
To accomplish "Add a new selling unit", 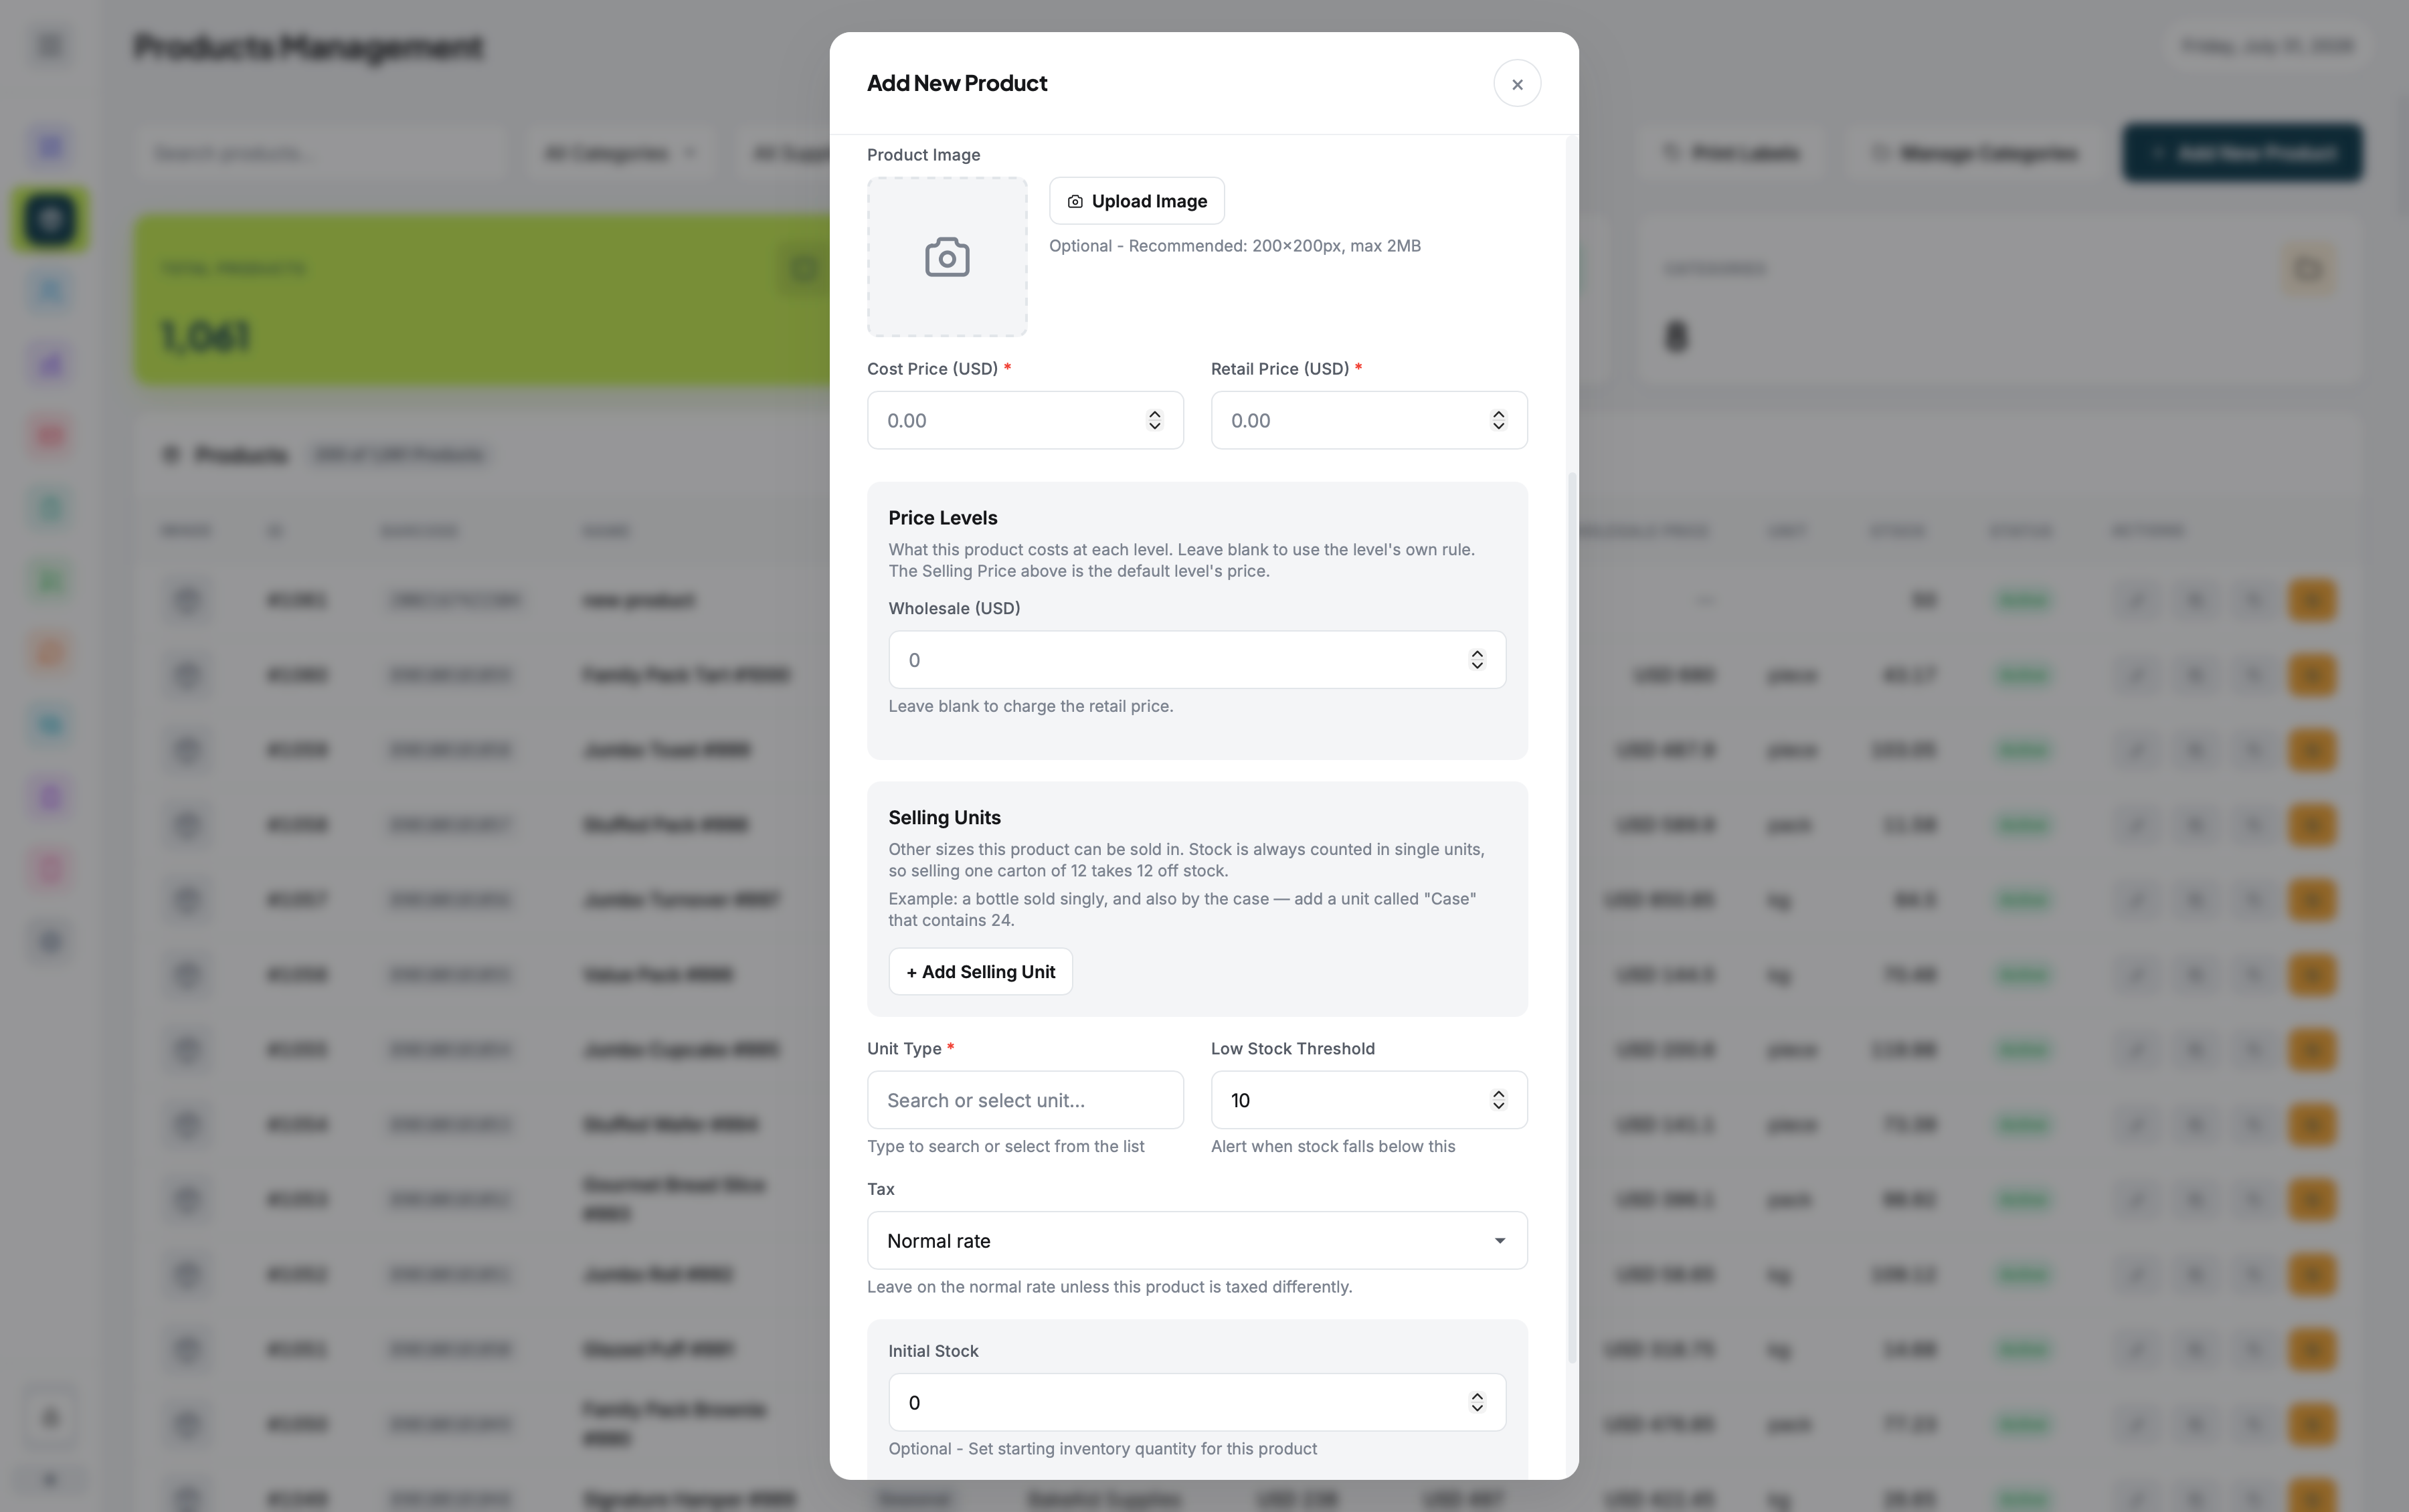I will click(x=981, y=972).
